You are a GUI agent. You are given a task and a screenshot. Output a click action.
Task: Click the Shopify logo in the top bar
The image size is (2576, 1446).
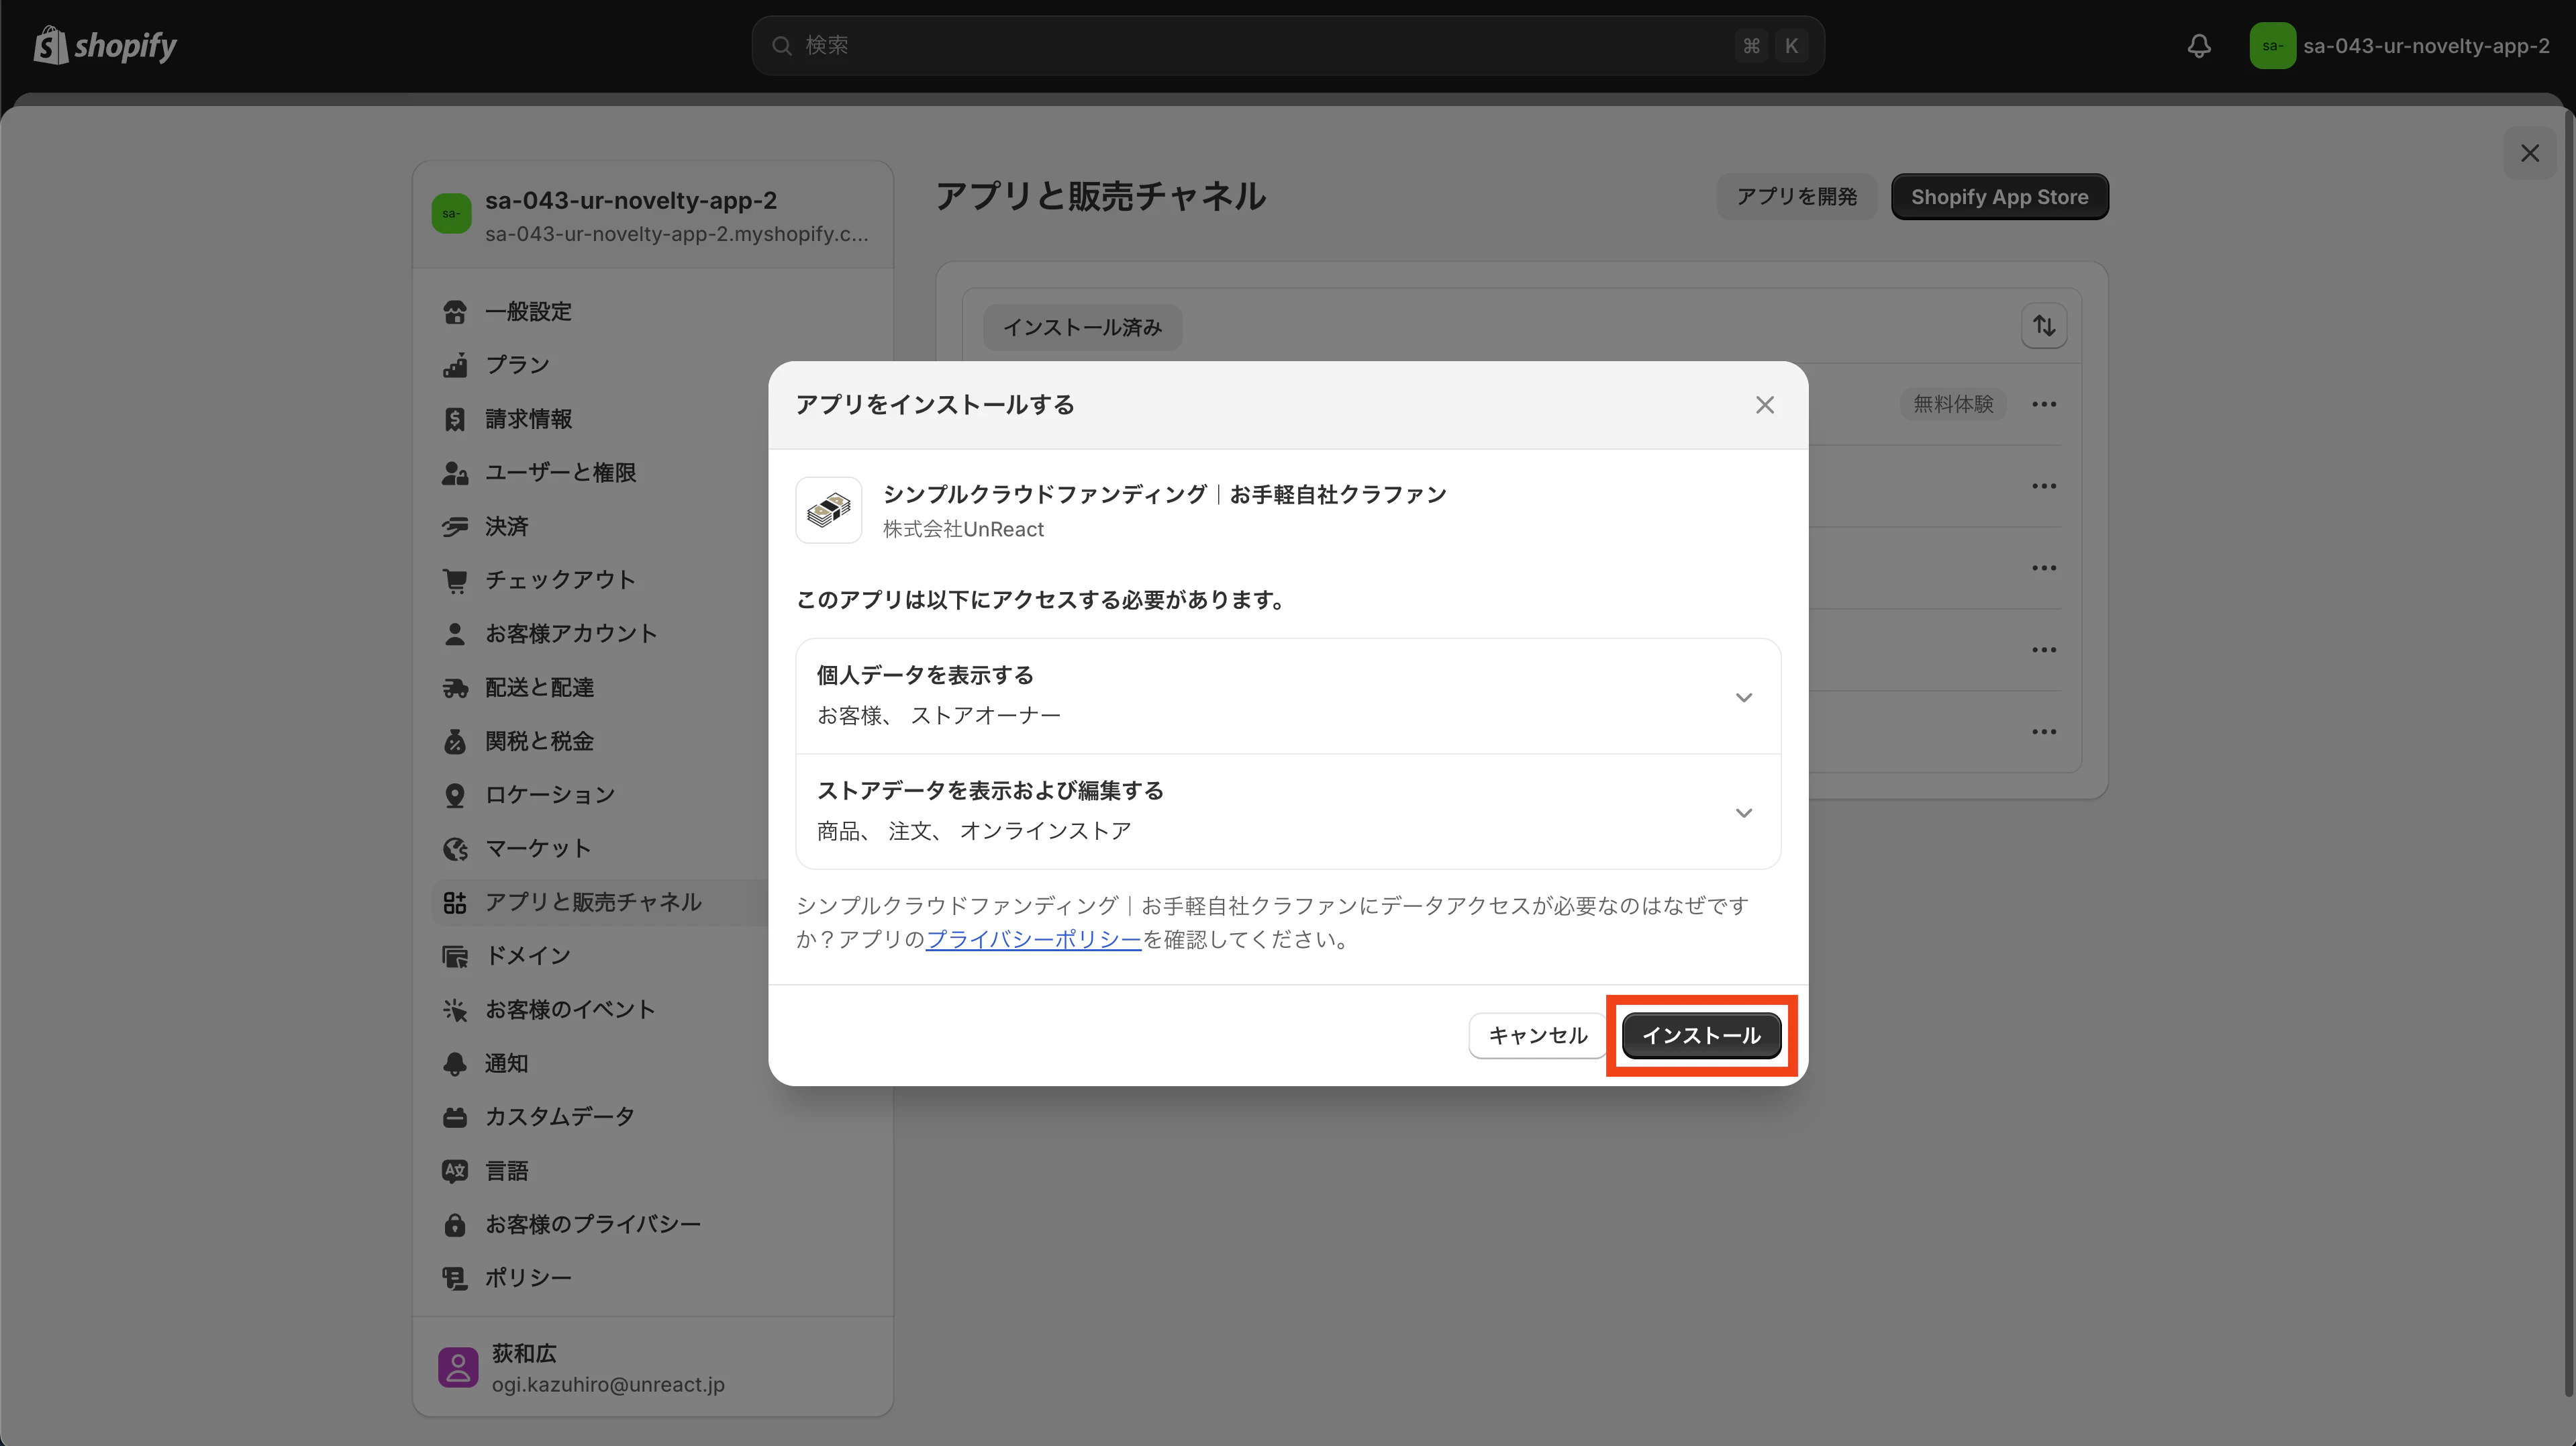click(104, 45)
